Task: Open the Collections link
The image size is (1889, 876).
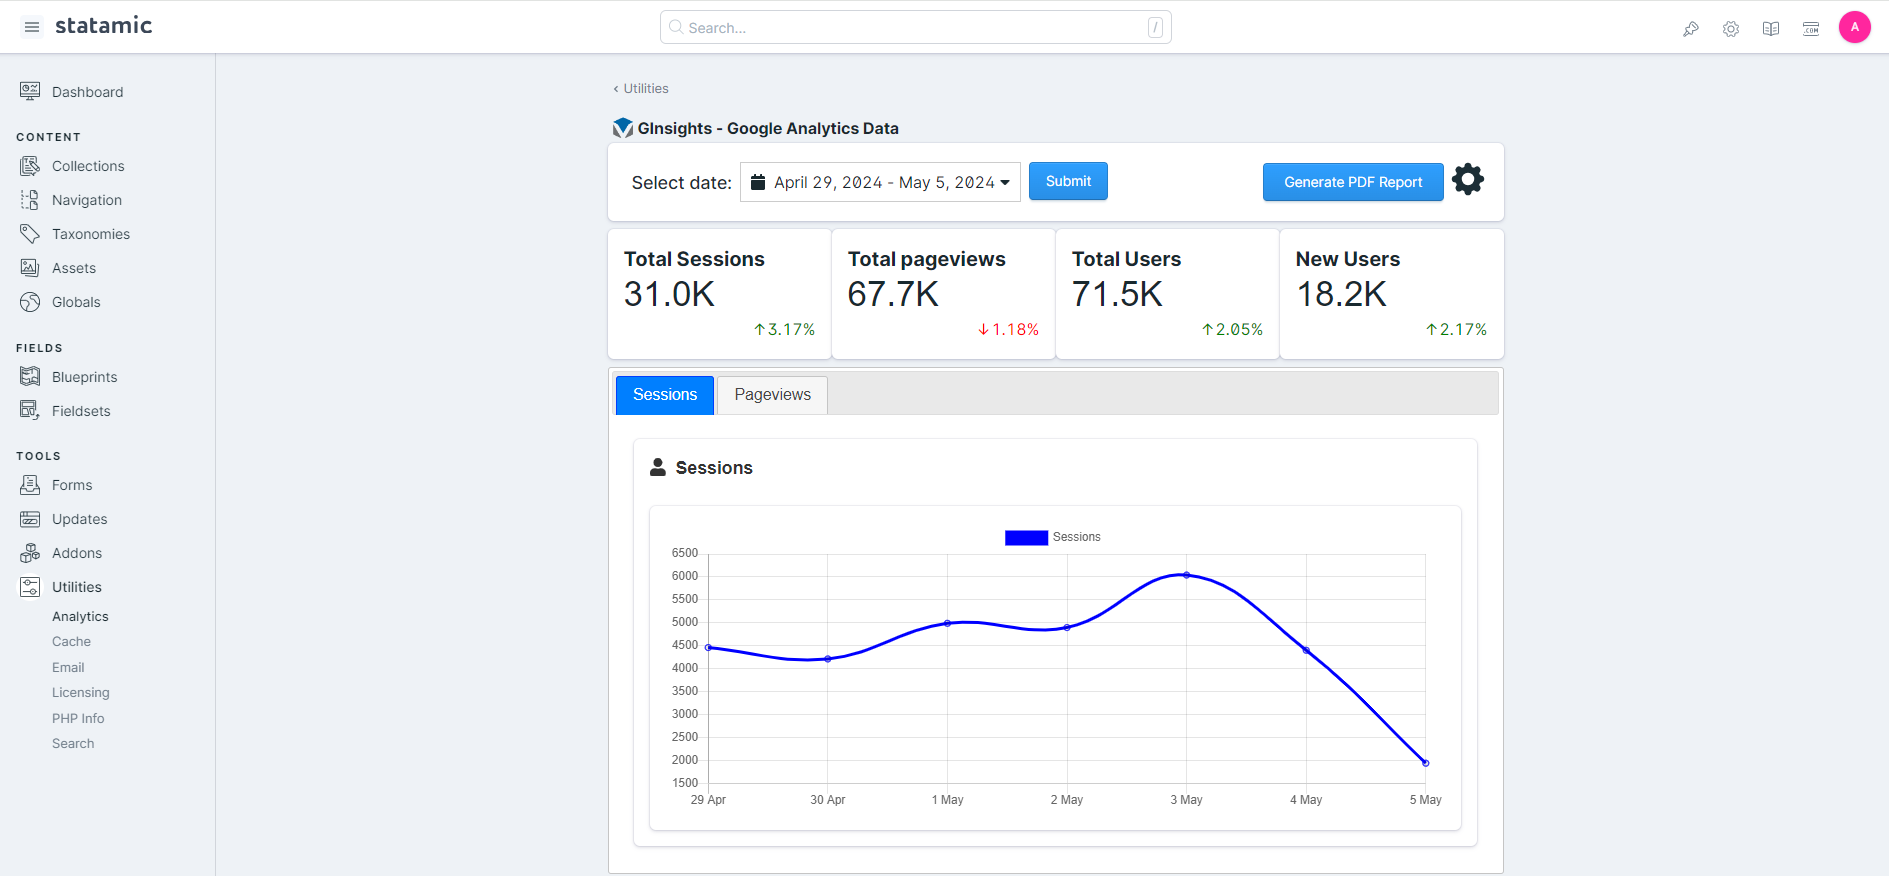Action: (88, 166)
